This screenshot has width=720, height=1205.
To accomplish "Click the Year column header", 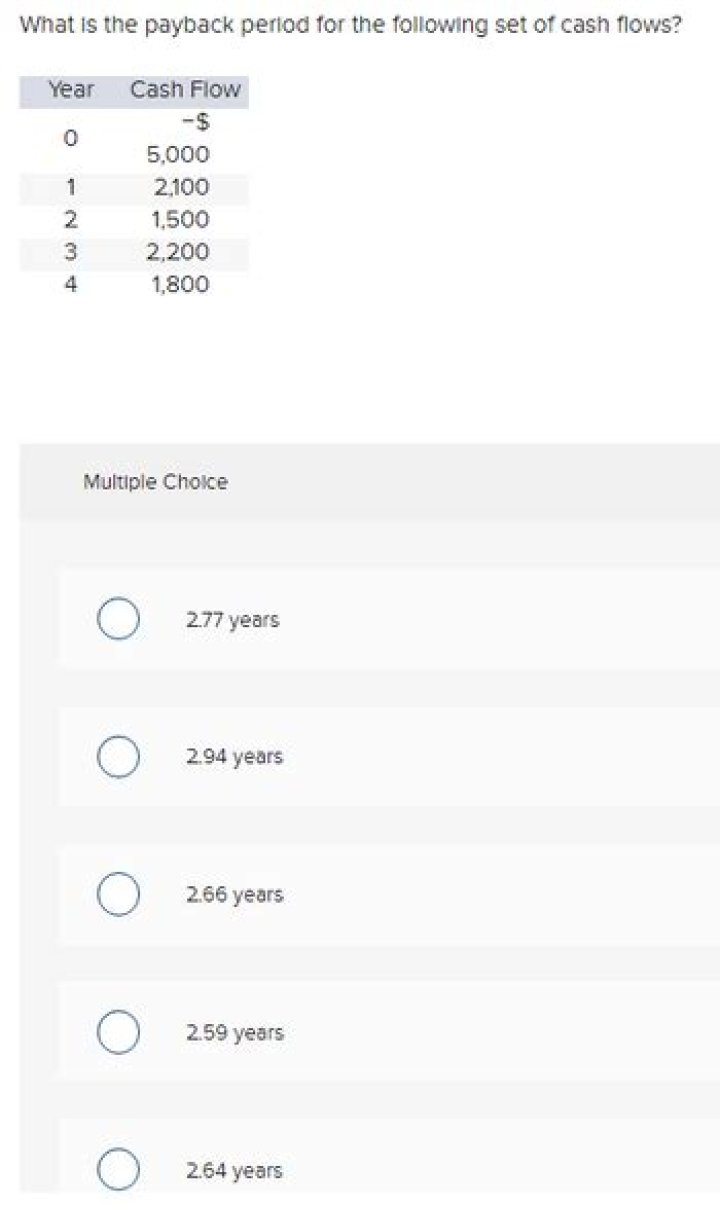I will tap(71, 90).
